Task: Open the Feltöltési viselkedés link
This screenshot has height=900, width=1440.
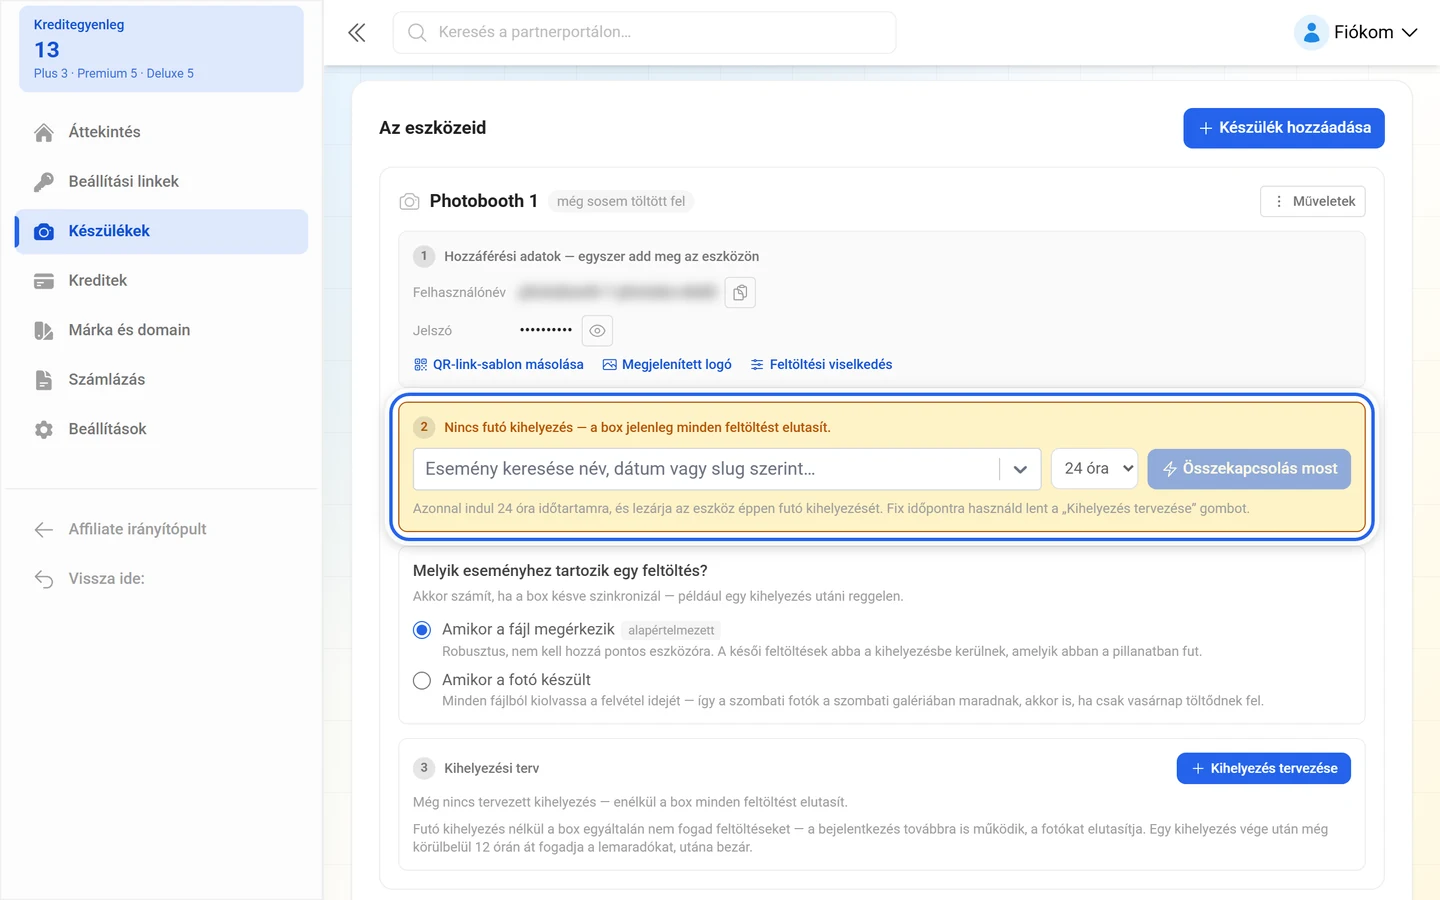Action: (821, 365)
